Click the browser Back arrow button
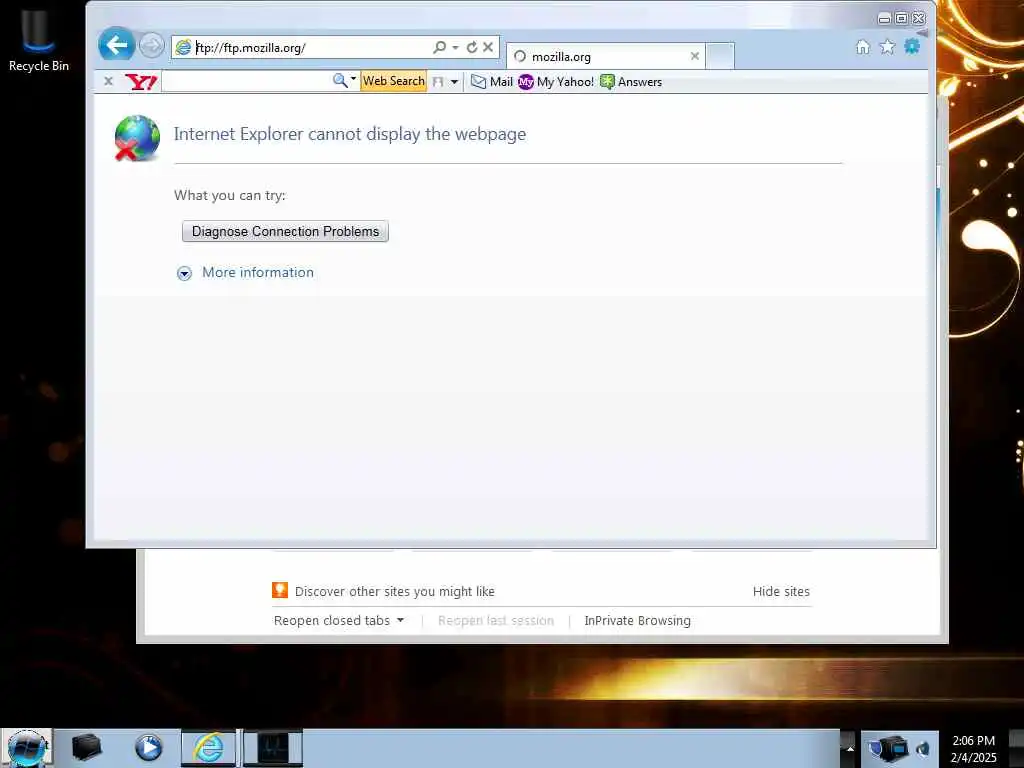1024x768 pixels. pos(116,45)
